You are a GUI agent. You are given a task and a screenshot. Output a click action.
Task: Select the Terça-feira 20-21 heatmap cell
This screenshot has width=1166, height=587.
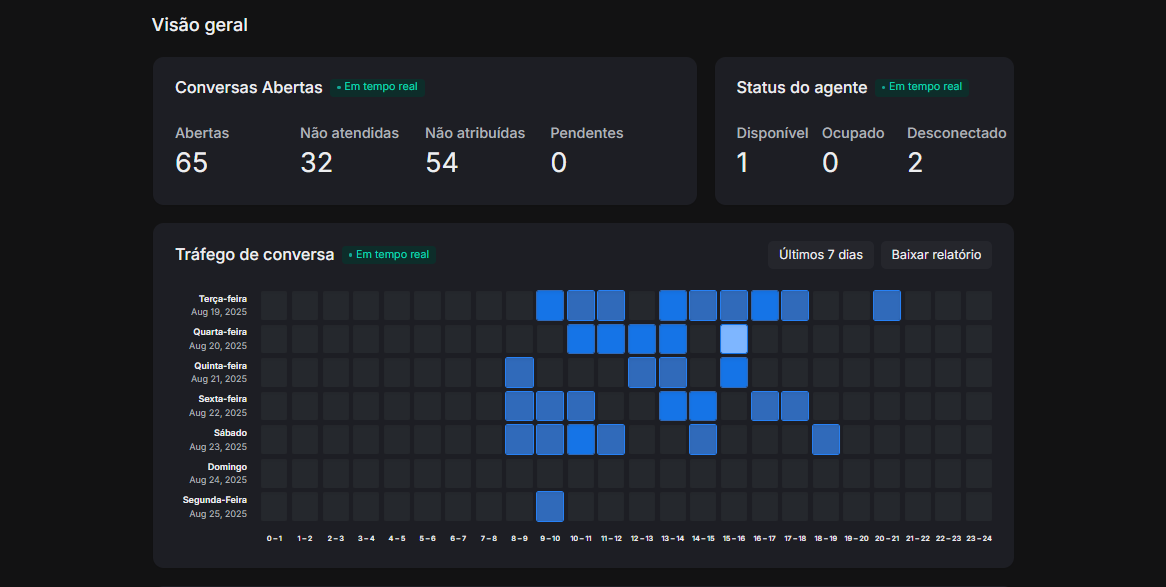(x=887, y=305)
